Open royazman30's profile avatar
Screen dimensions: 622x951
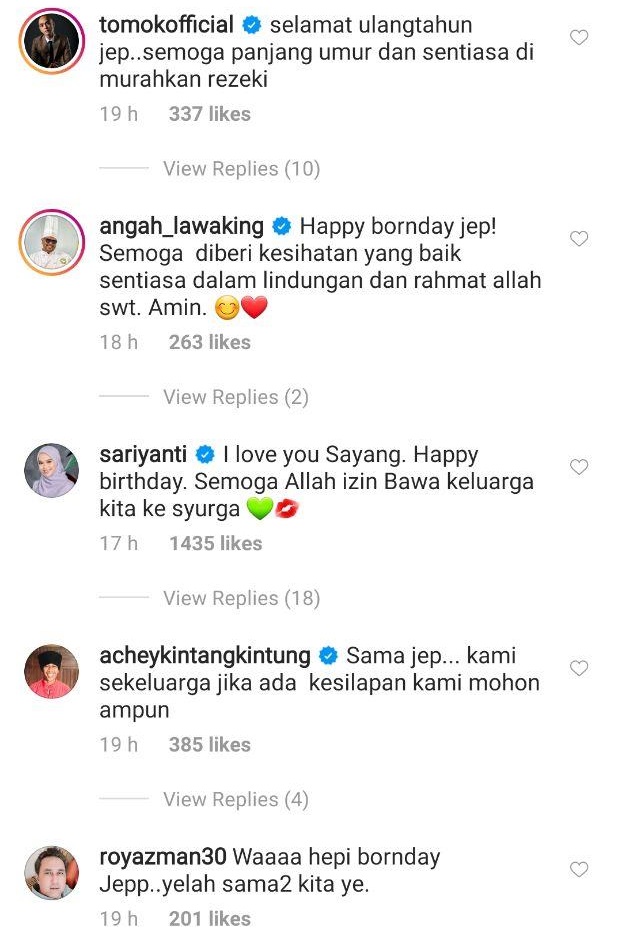pyautogui.click(x=52, y=873)
